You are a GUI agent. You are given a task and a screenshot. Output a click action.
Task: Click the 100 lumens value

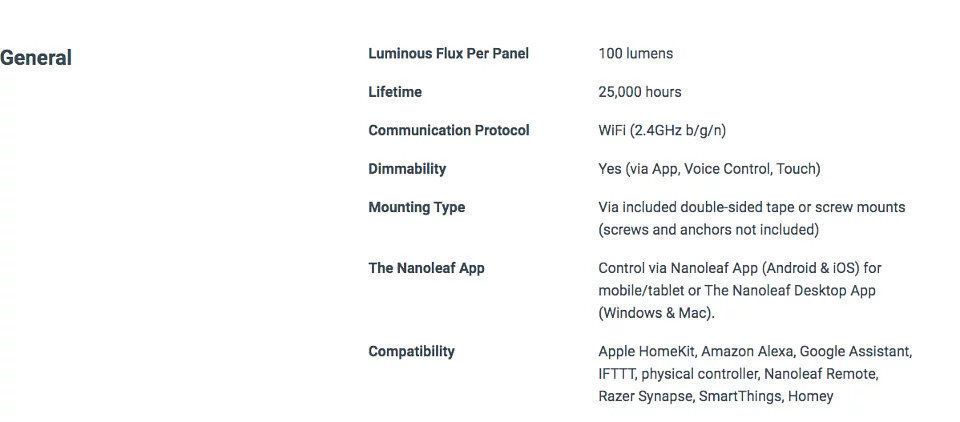pyautogui.click(x=635, y=54)
